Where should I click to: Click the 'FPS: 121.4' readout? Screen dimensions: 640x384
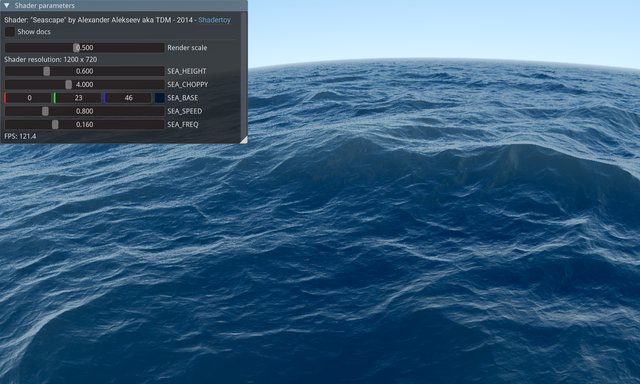[x=20, y=136]
